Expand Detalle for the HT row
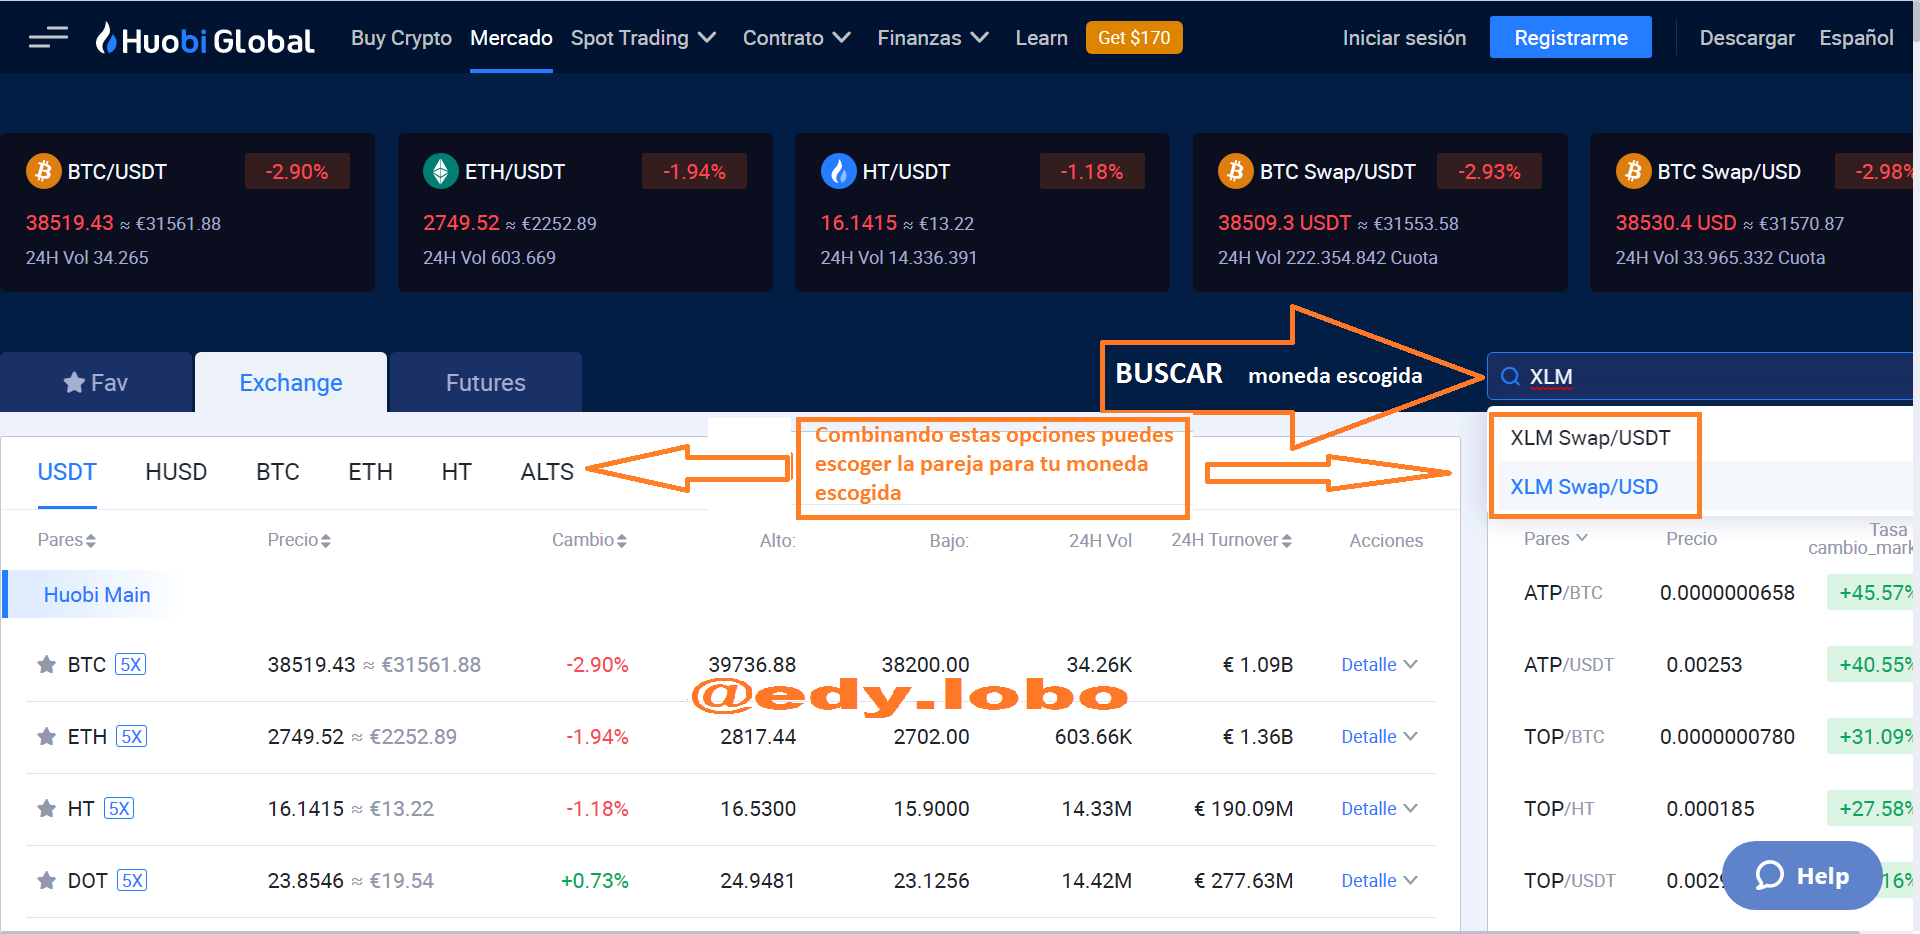Screen dimensions: 1920x934 coord(1379,809)
